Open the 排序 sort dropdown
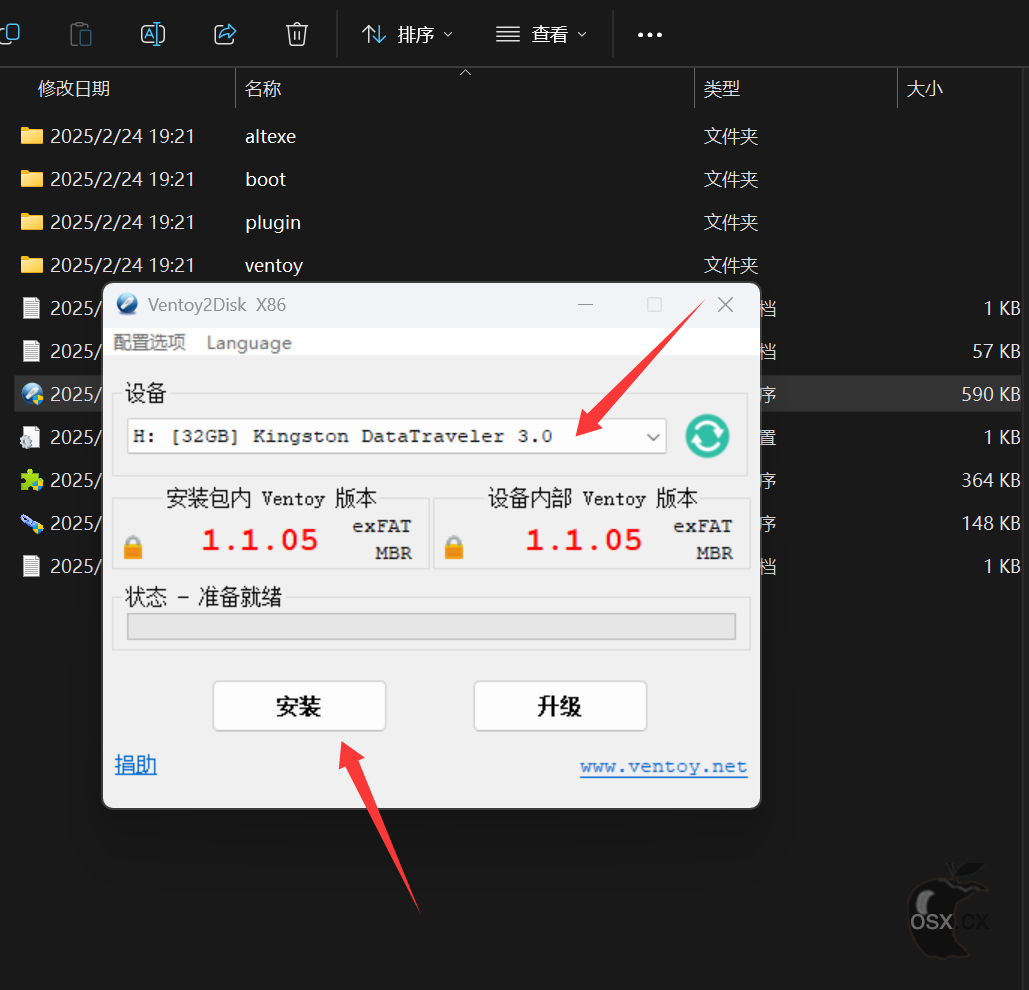The width and height of the screenshot is (1029, 990). (x=407, y=34)
